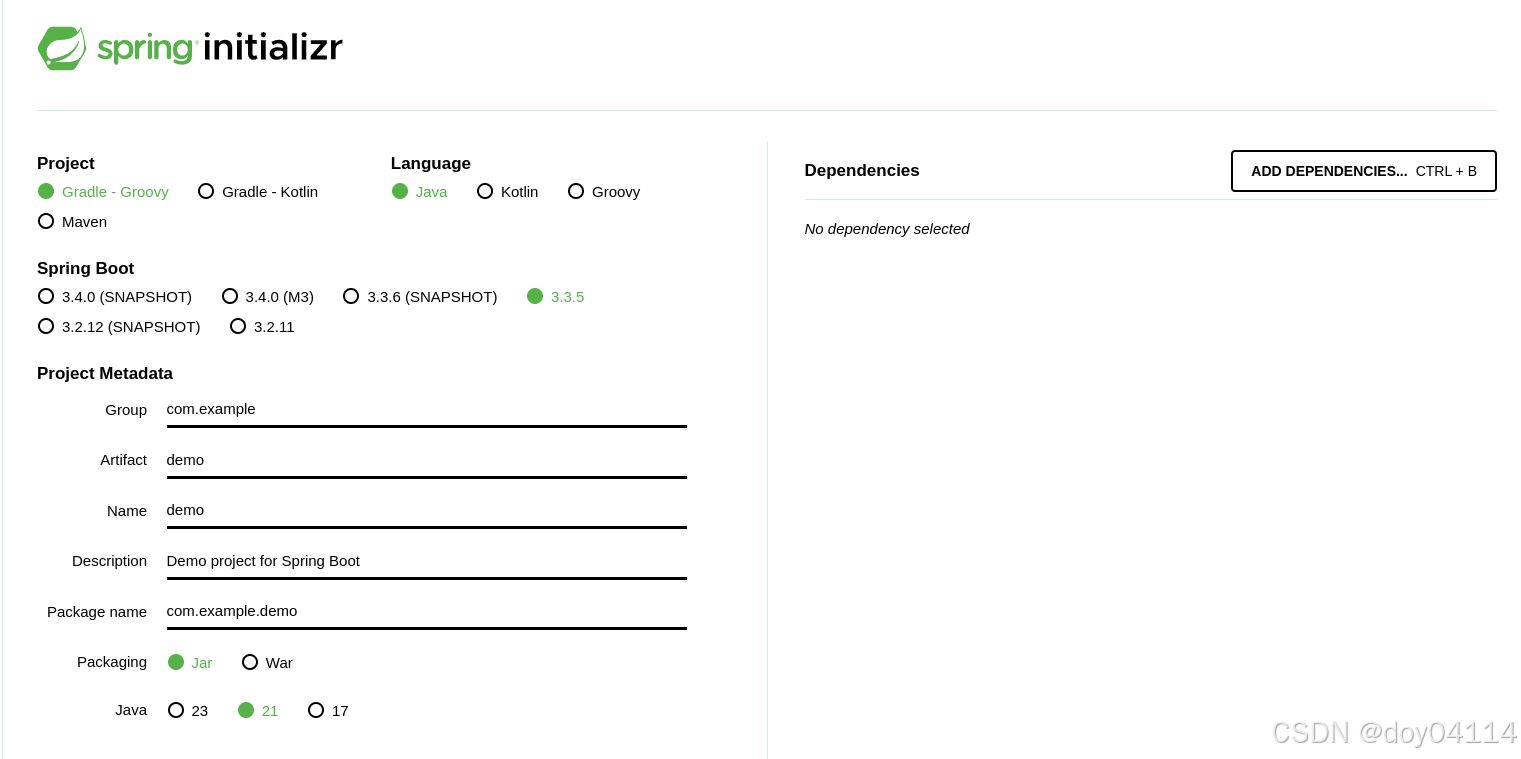Select Spring Boot 3.2.11 version
1521x759 pixels.
(x=262, y=326)
